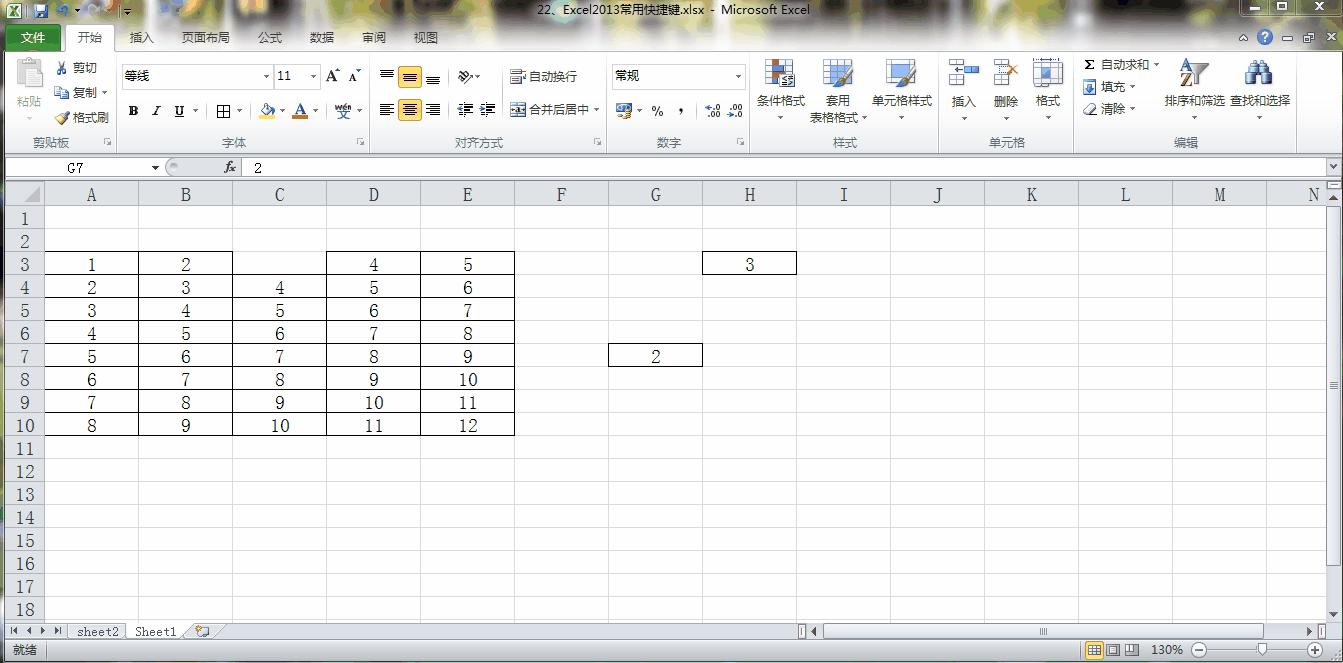This screenshot has width=1343, height=663.
Task: Expand Clear (清除) dropdown
Action: (x=1133, y=109)
